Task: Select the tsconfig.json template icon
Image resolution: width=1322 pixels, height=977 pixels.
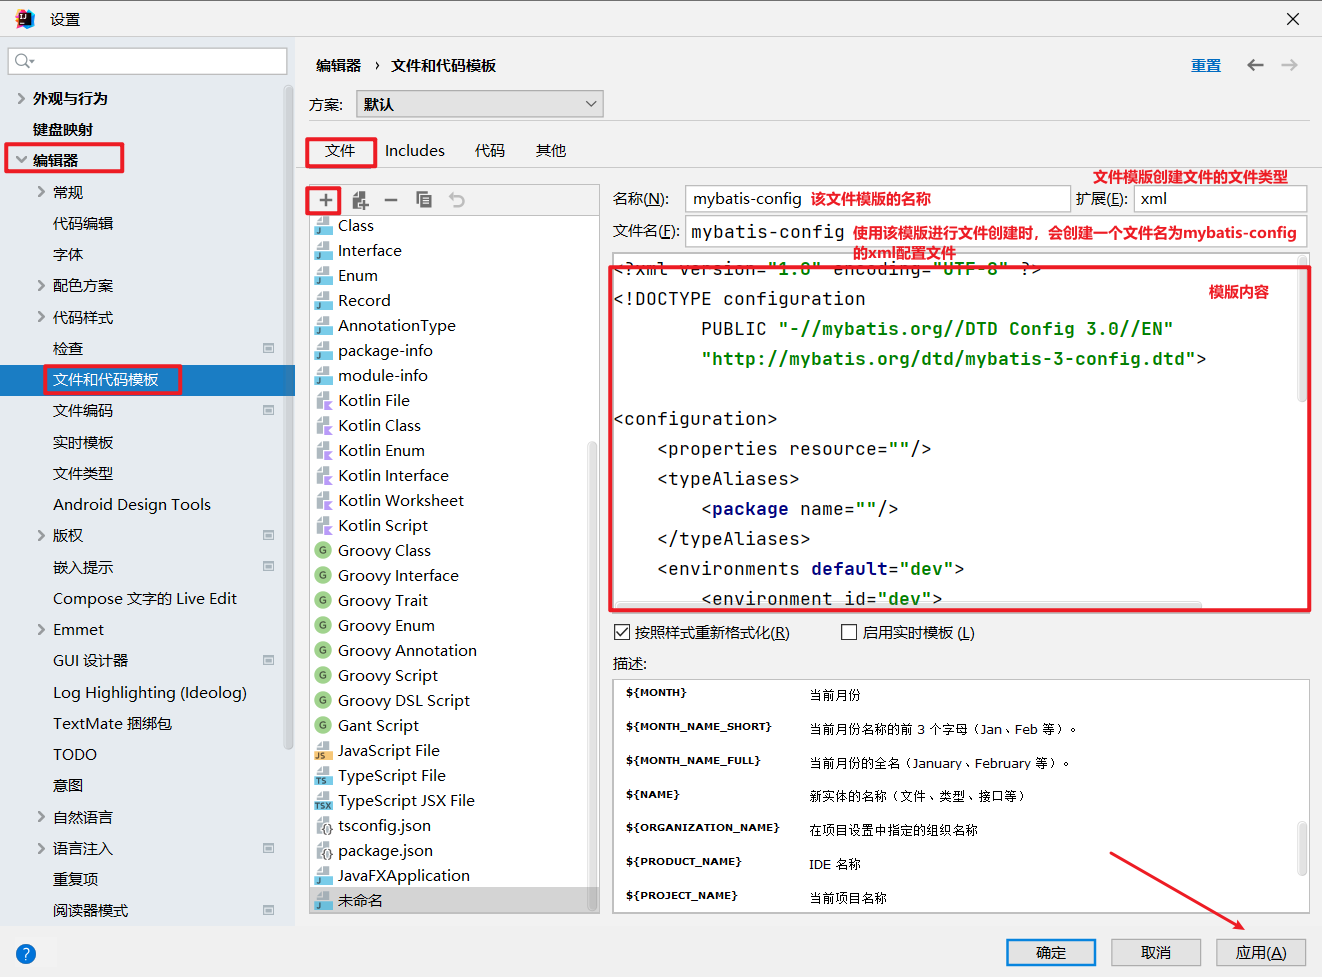Action: 323,826
